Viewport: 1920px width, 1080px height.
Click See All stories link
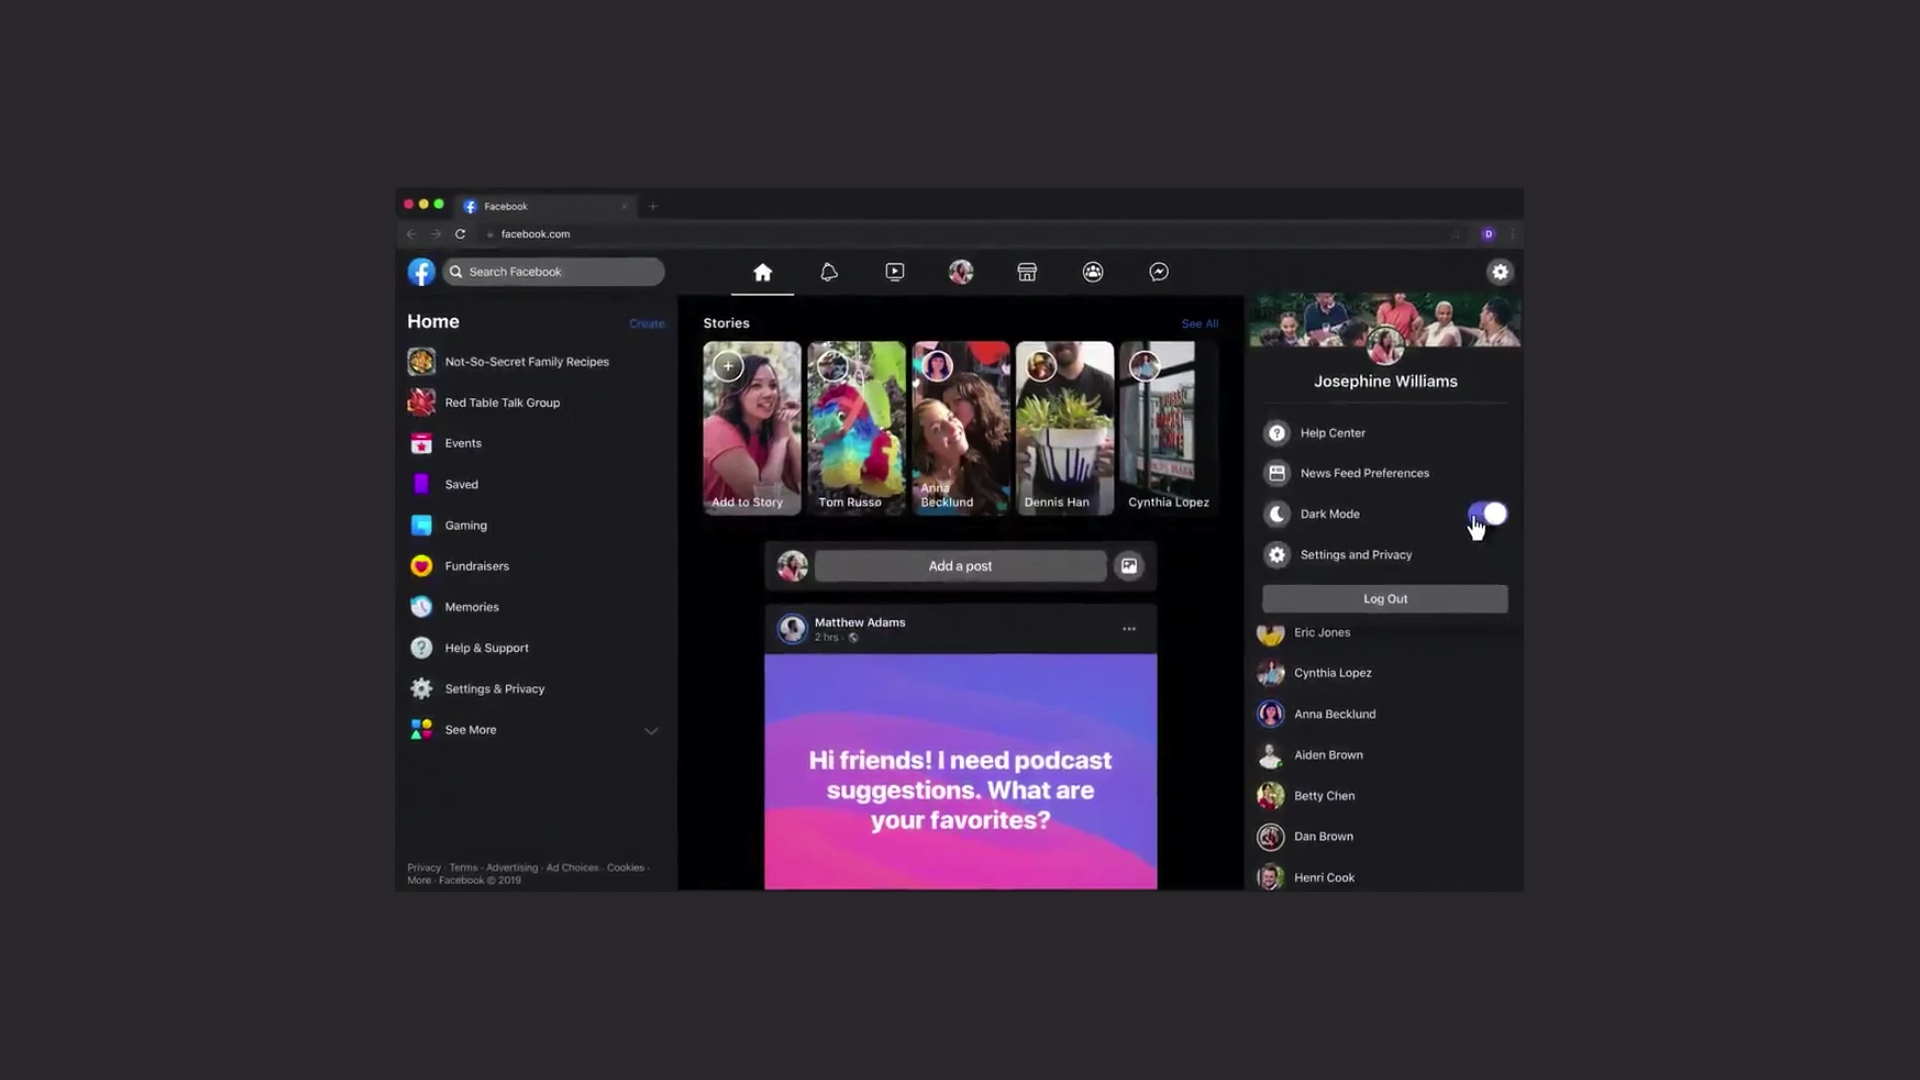[x=1199, y=324]
